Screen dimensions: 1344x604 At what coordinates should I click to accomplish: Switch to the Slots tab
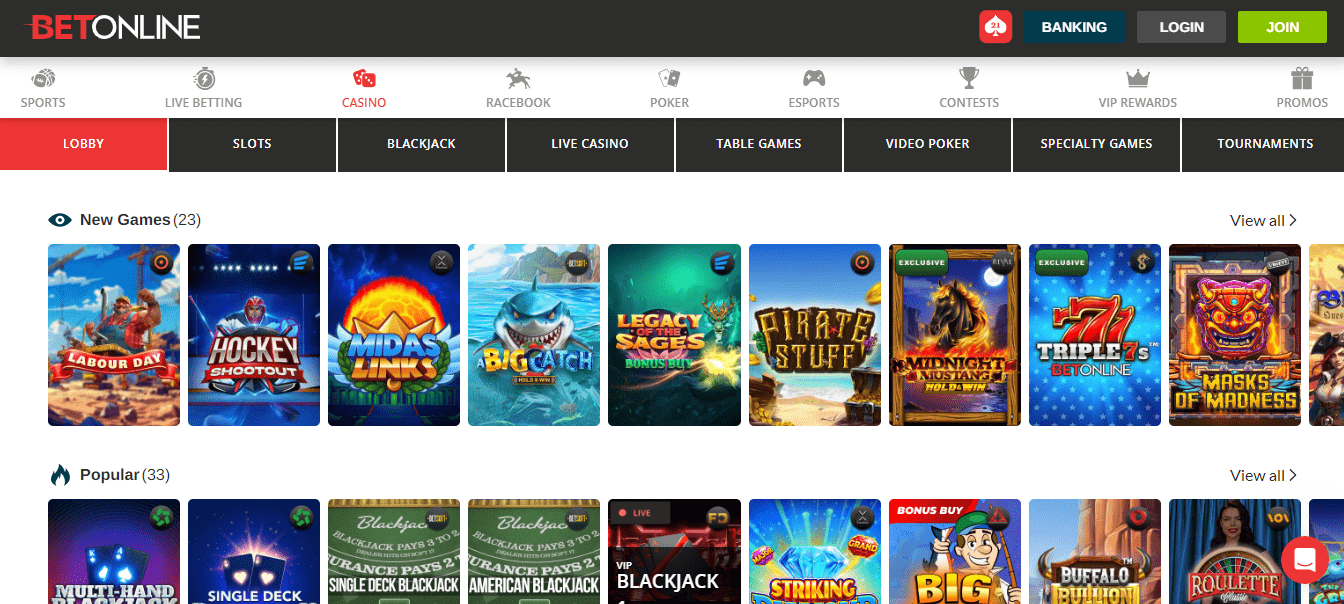[252, 144]
